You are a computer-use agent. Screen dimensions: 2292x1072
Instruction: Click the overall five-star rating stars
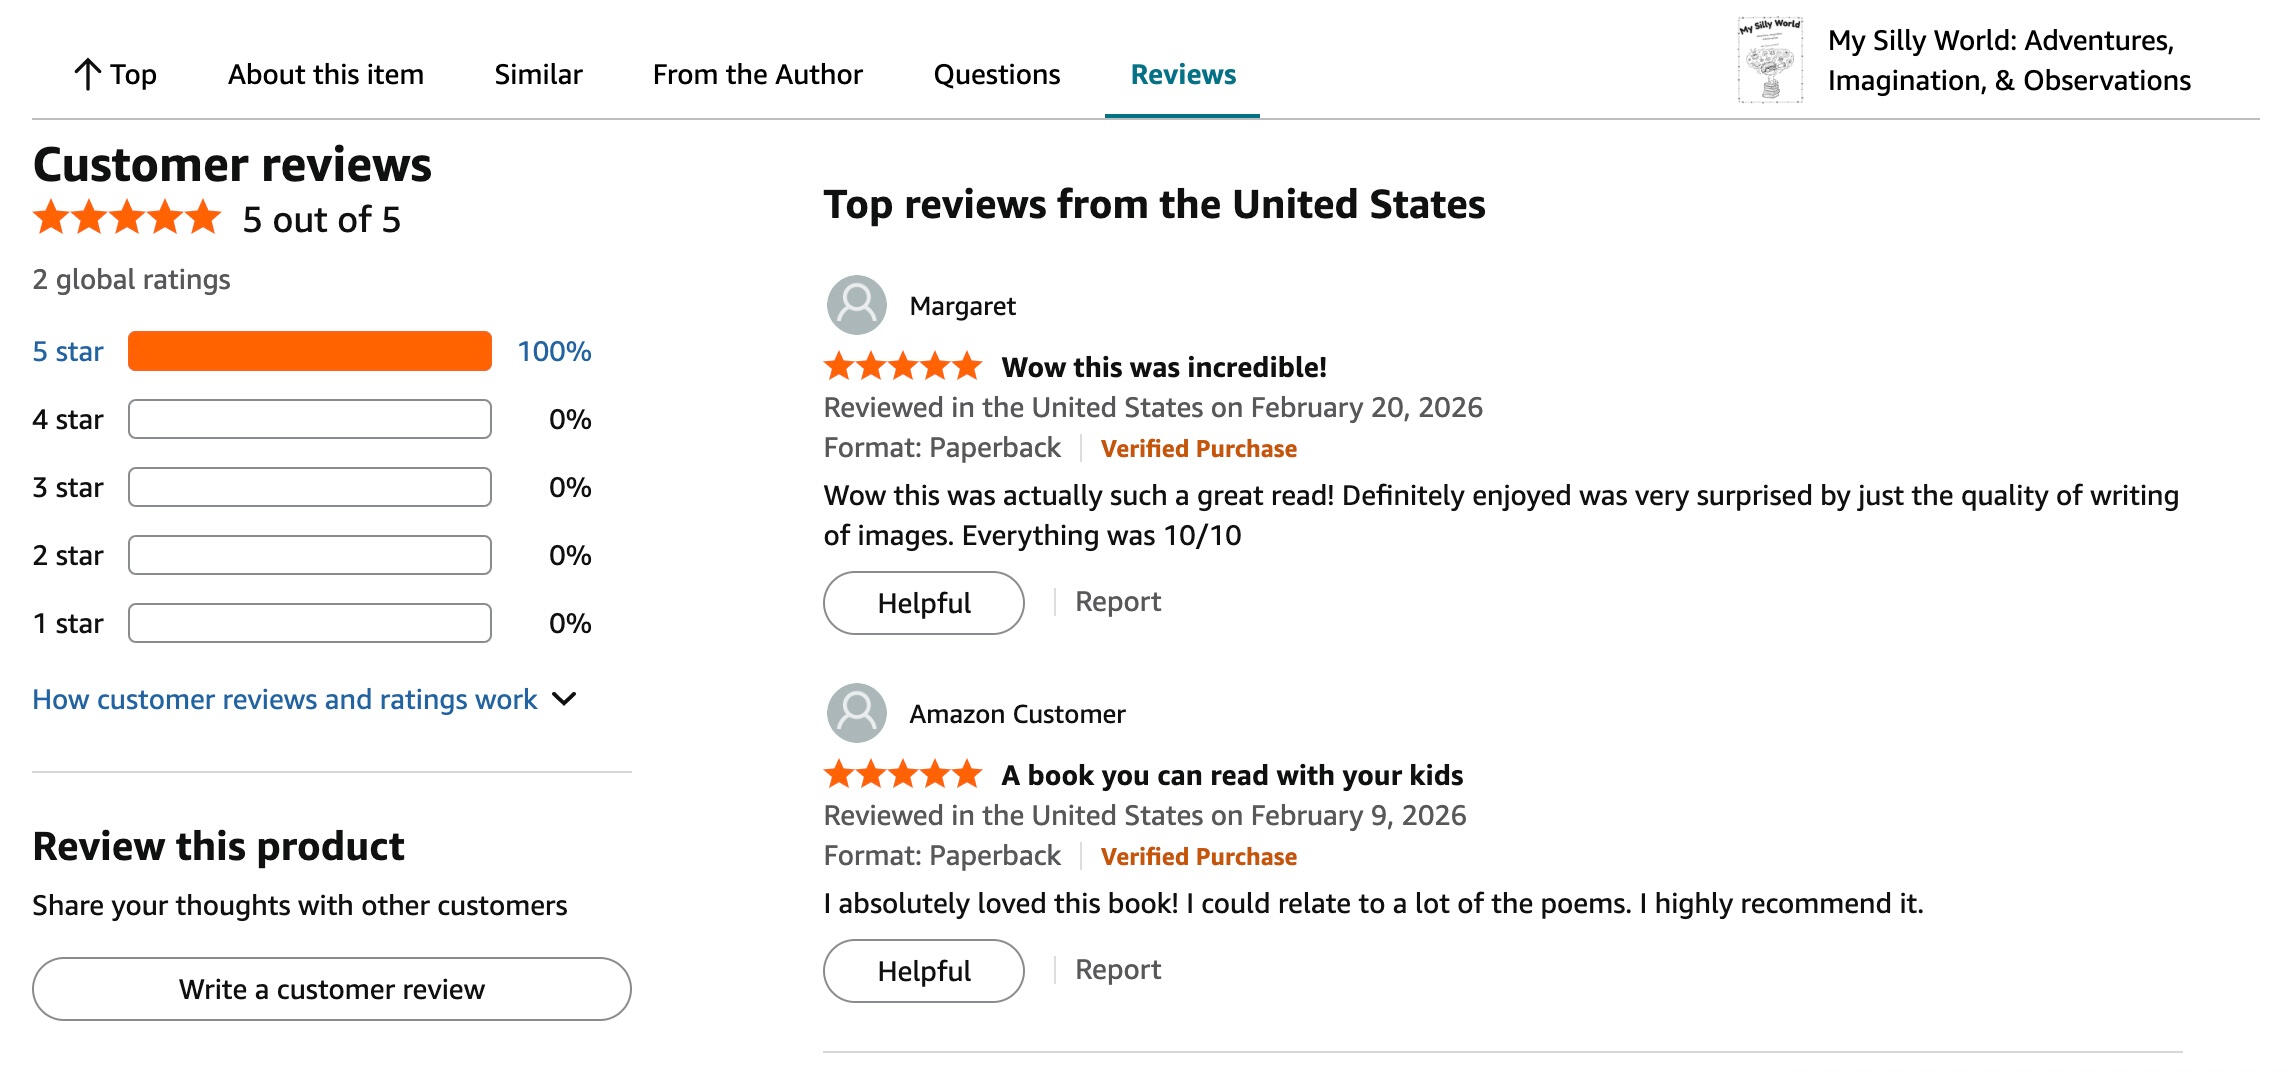point(127,218)
